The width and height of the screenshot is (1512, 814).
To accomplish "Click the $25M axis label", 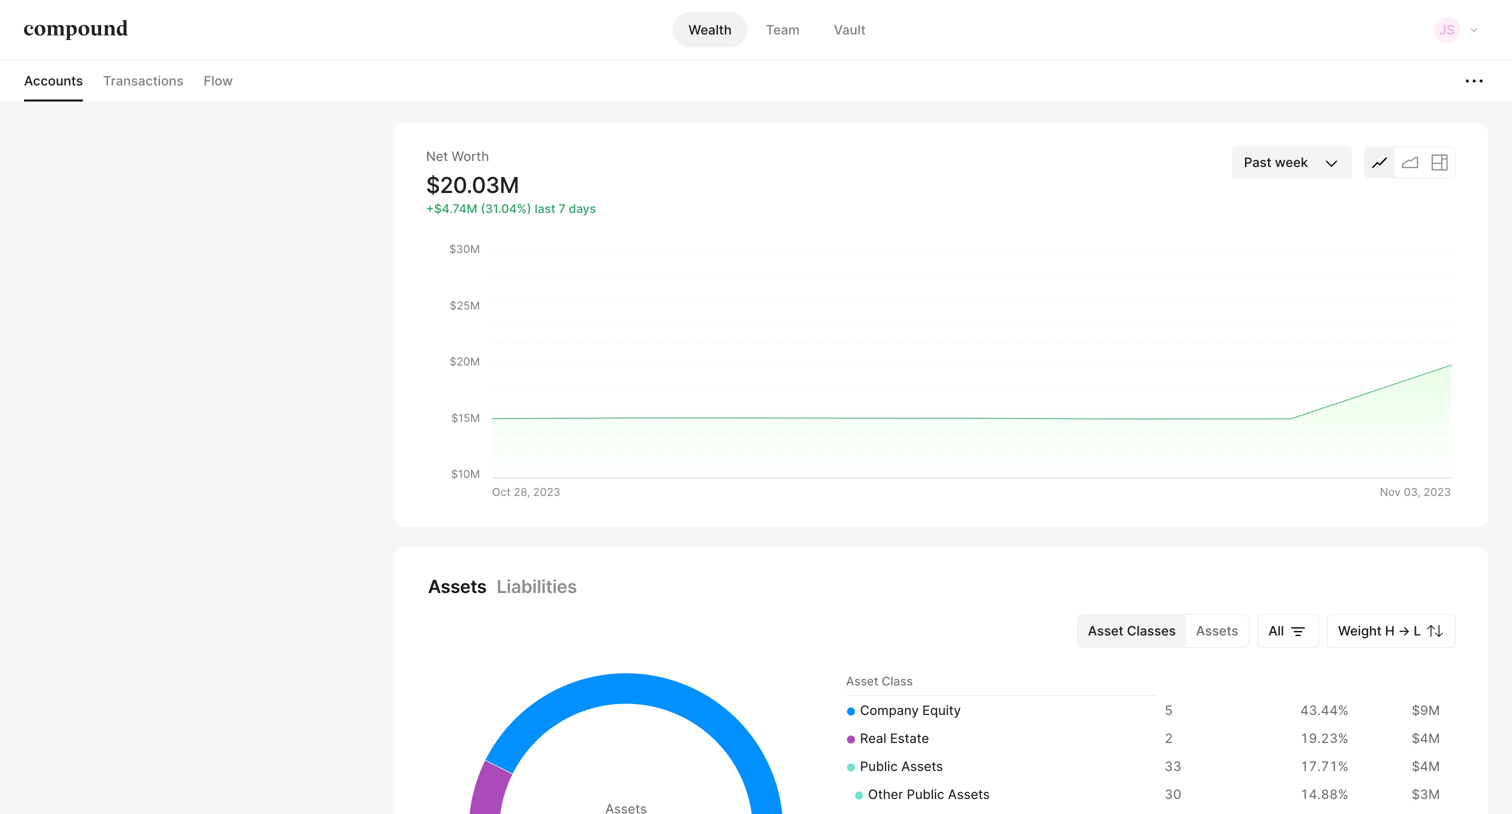I will tap(465, 306).
